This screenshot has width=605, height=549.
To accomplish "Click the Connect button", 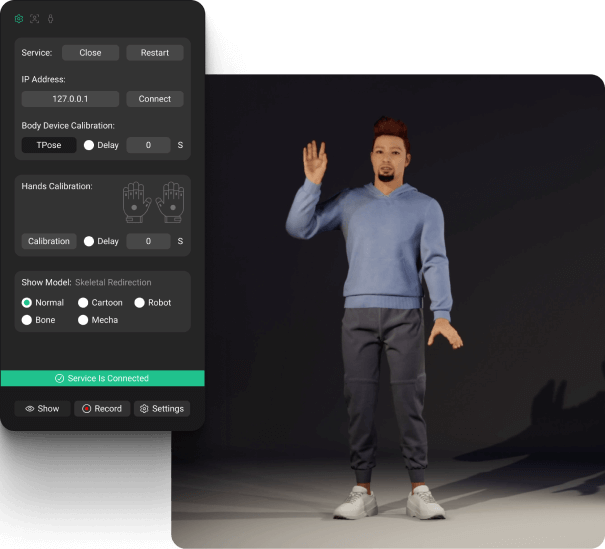I will point(155,99).
